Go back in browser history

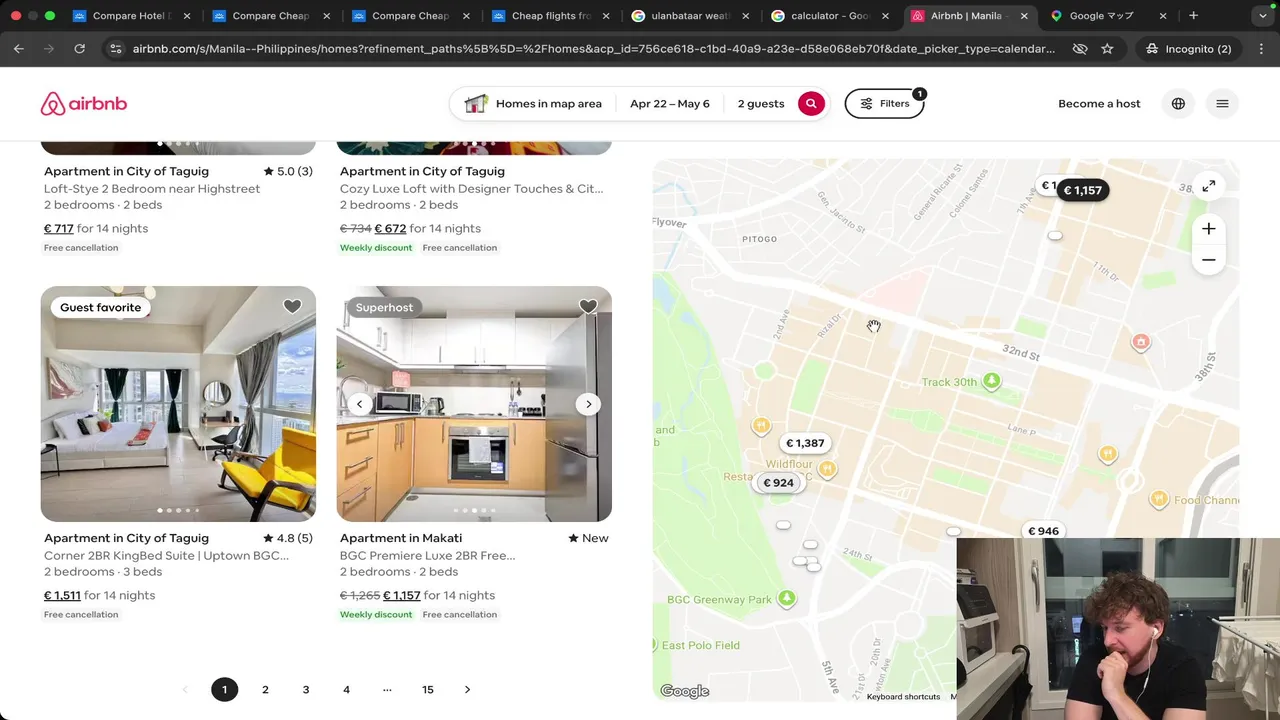click(19, 48)
